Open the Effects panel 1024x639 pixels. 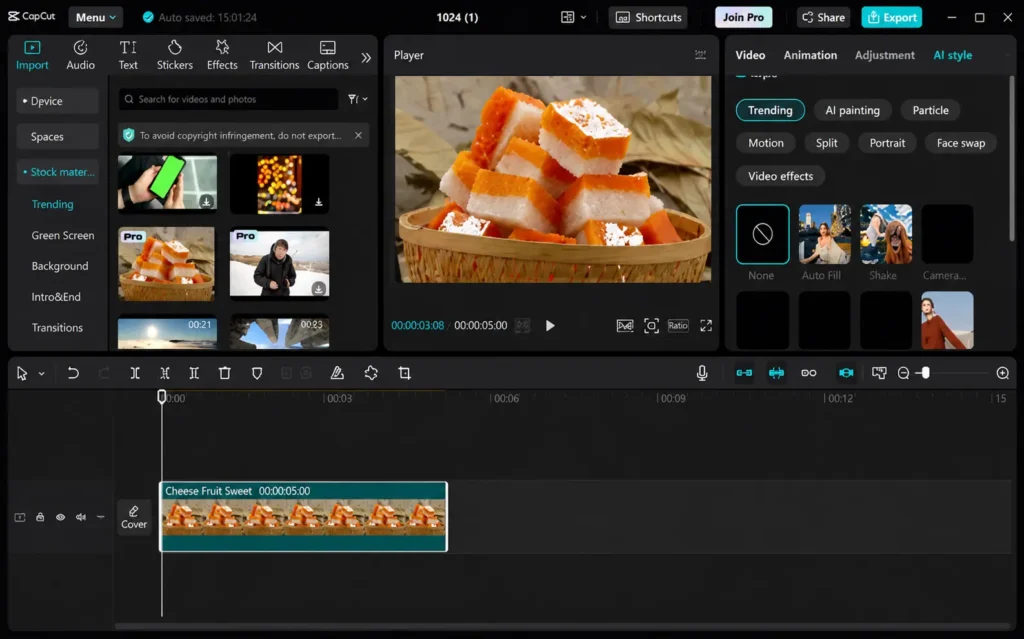(222, 55)
